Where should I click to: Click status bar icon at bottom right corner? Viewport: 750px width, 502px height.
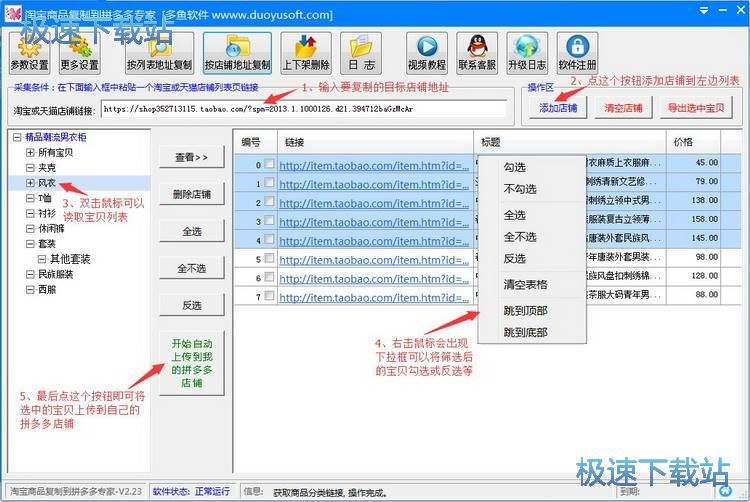[x=726, y=491]
